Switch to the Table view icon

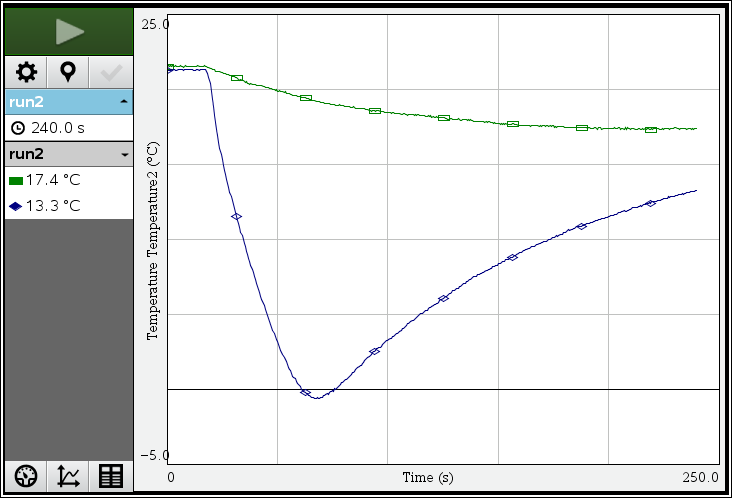110,476
